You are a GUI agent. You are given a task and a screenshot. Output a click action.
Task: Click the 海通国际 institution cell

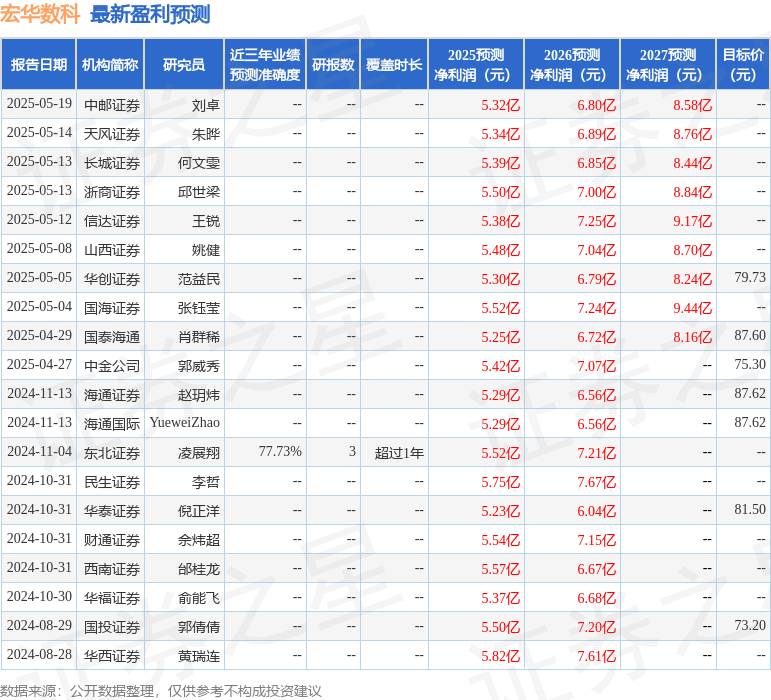pyautogui.click(x=112, y=424)
